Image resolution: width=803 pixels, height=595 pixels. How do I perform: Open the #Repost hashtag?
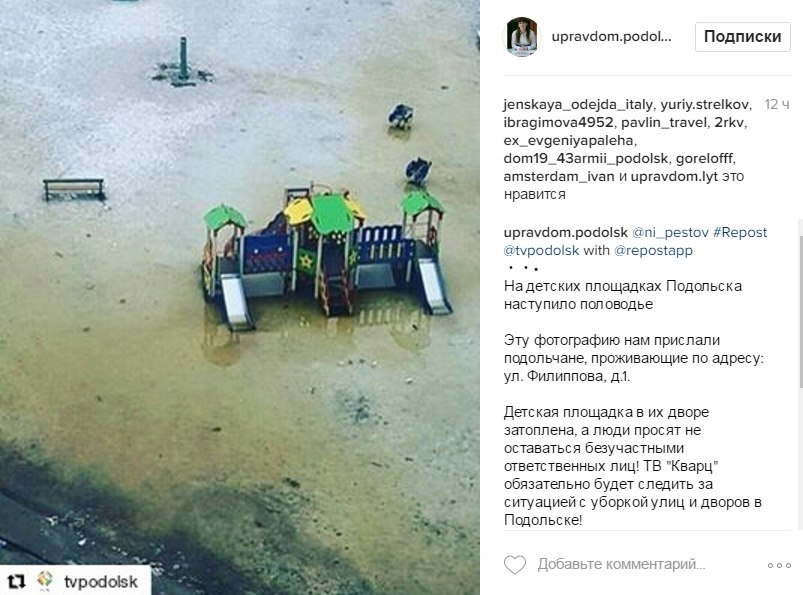pos(740,232)
